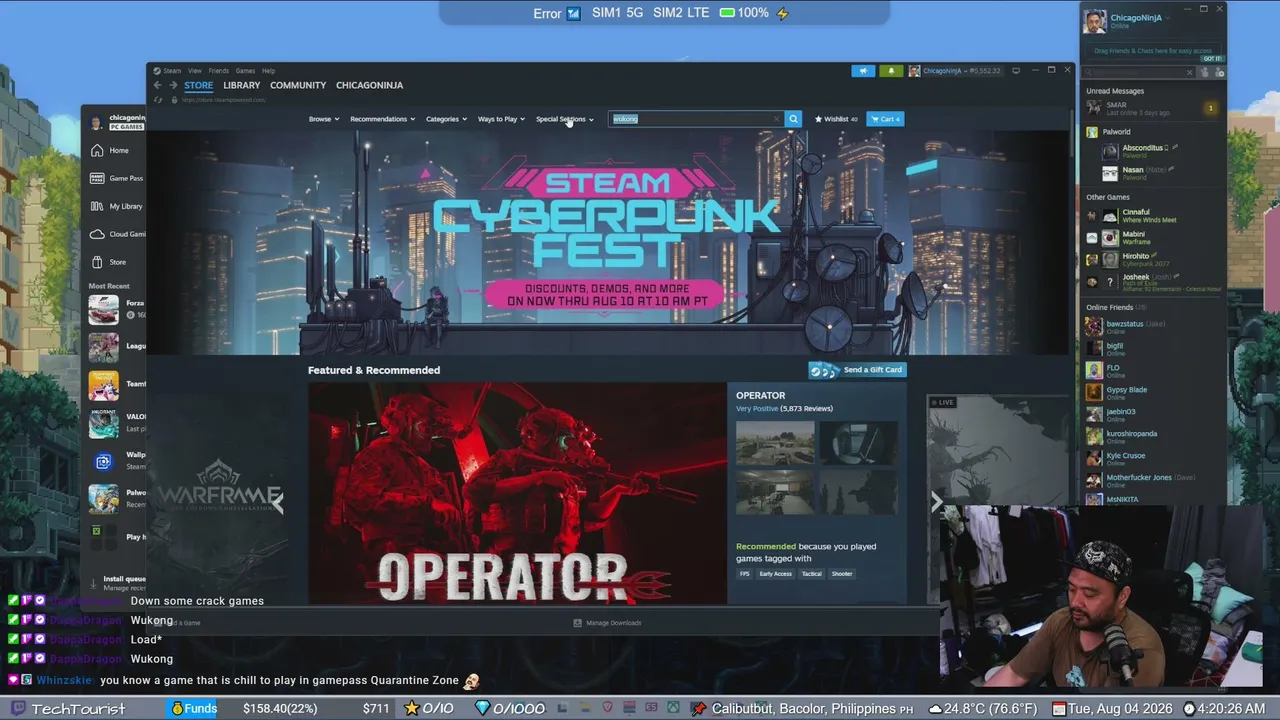Open chat with Cinnaful

tap(1153, 215)
